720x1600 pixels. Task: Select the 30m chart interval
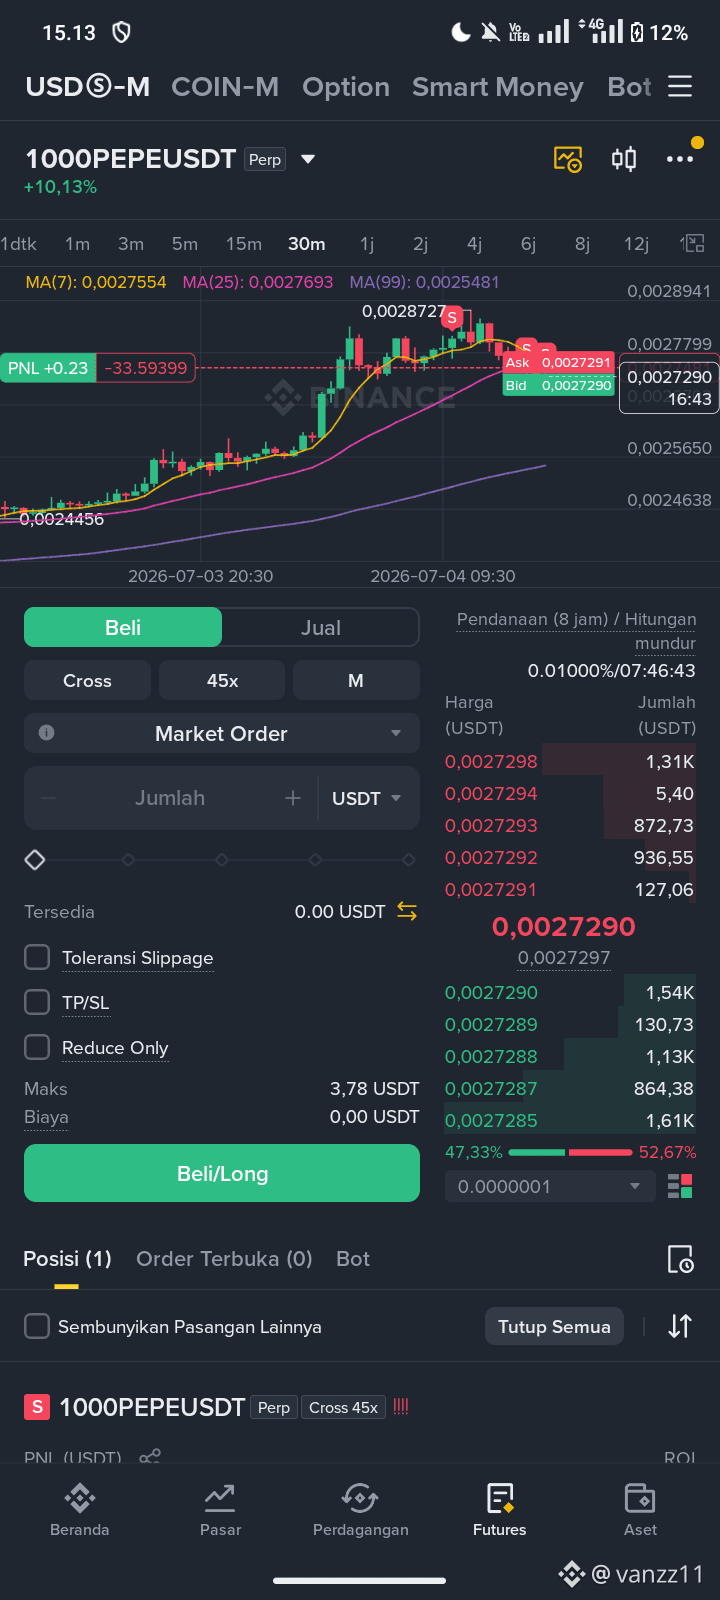307,244
